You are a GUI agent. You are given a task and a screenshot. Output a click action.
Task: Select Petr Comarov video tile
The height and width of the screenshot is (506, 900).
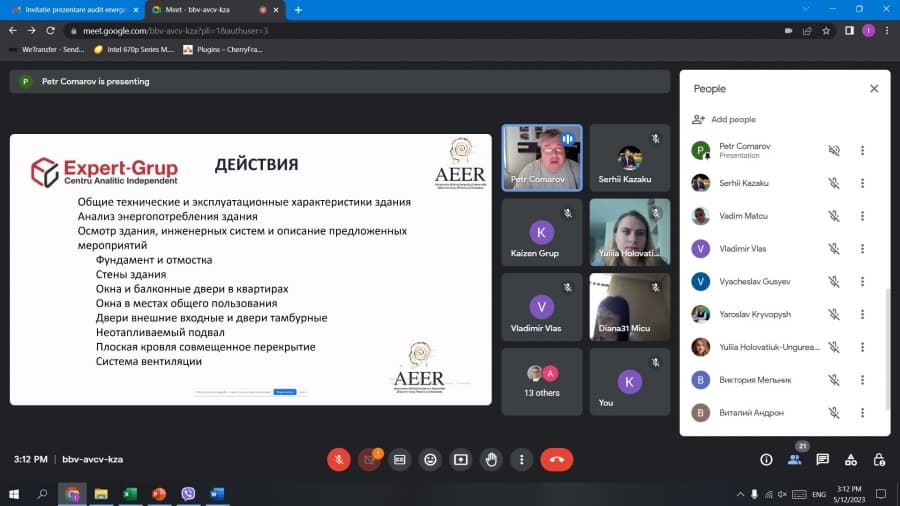[542, 158]
